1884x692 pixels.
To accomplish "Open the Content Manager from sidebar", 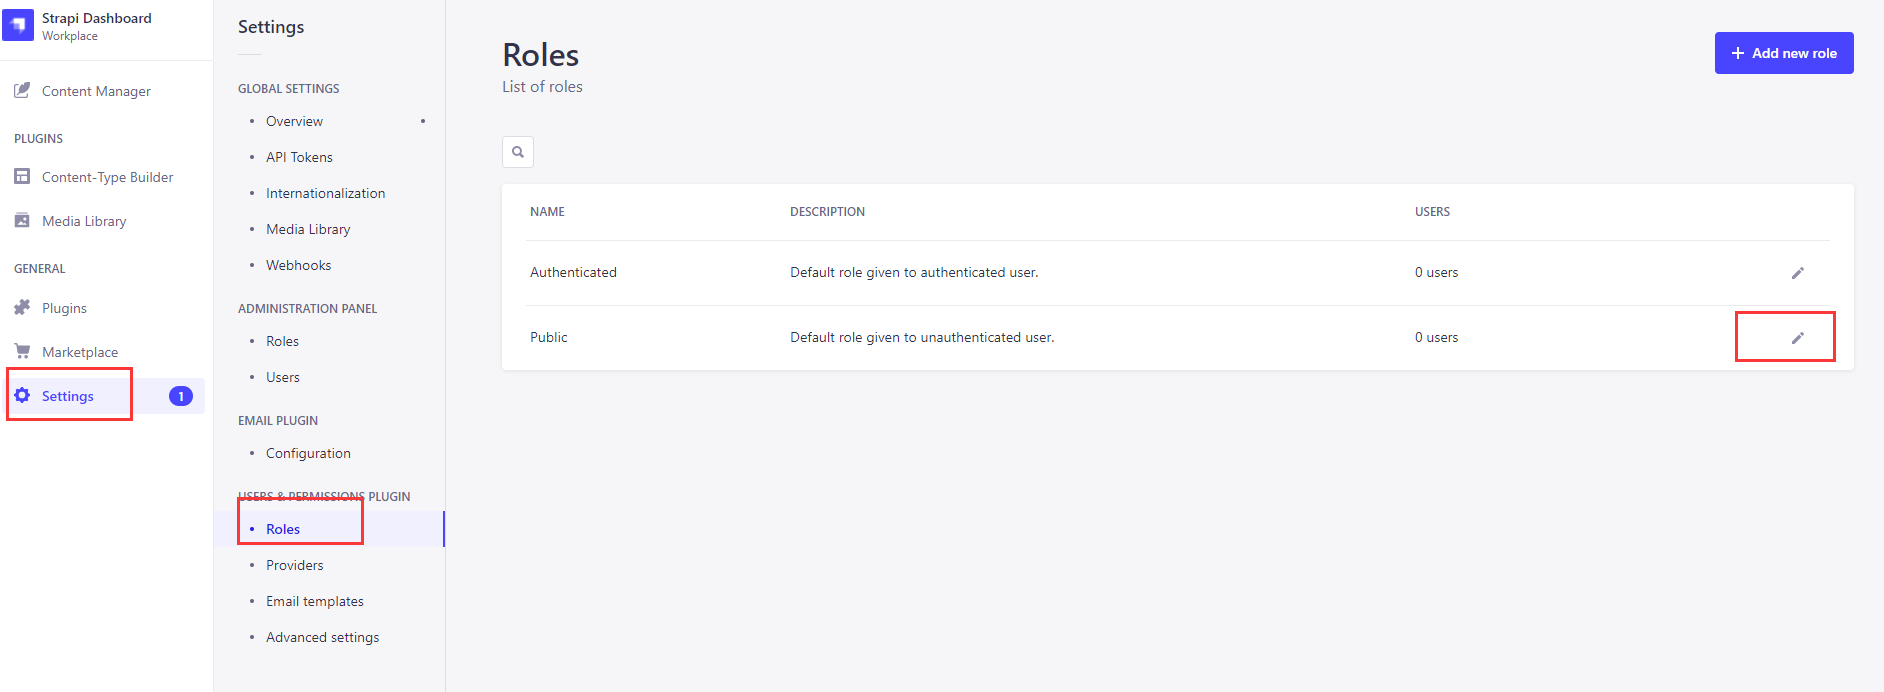I will [96, 90].
